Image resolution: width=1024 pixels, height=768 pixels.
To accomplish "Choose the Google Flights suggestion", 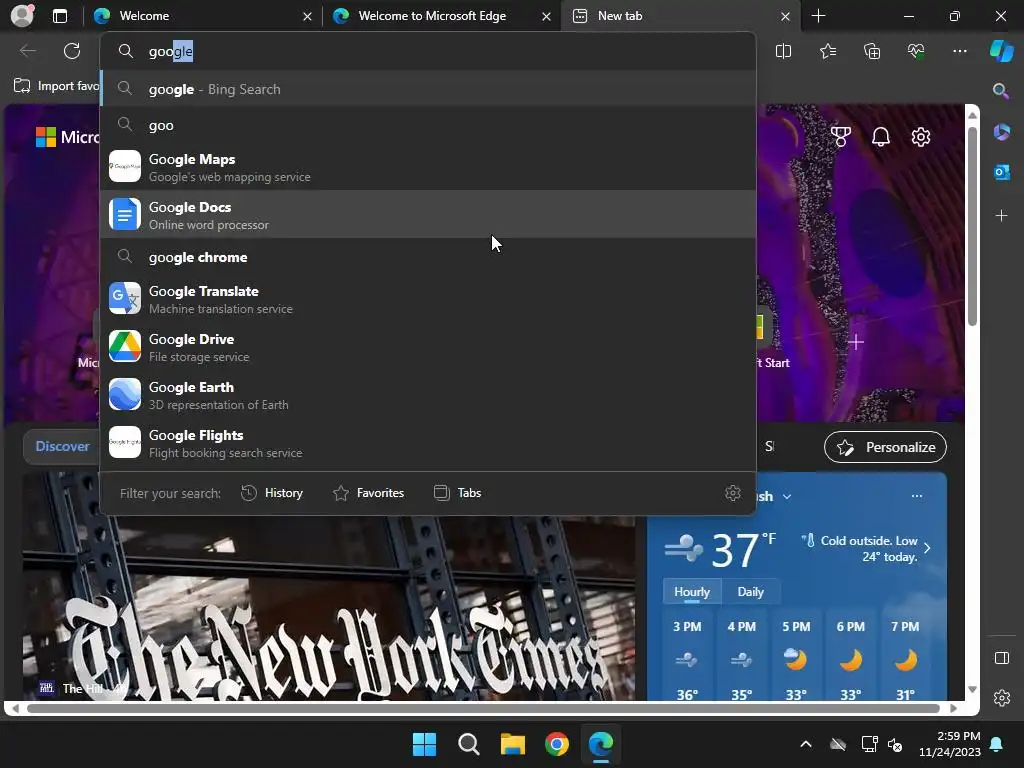I will click(x=428, y=443).
